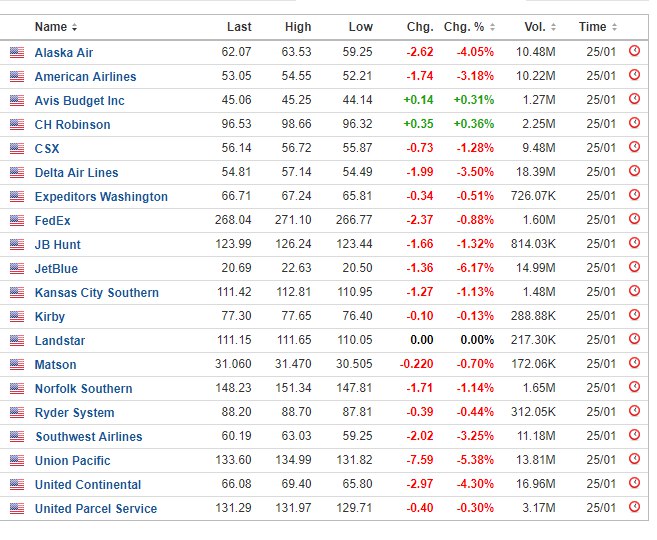Open the Southwest Airlines link
This screenshot has width=657, height=540.
tap(89, 437)
